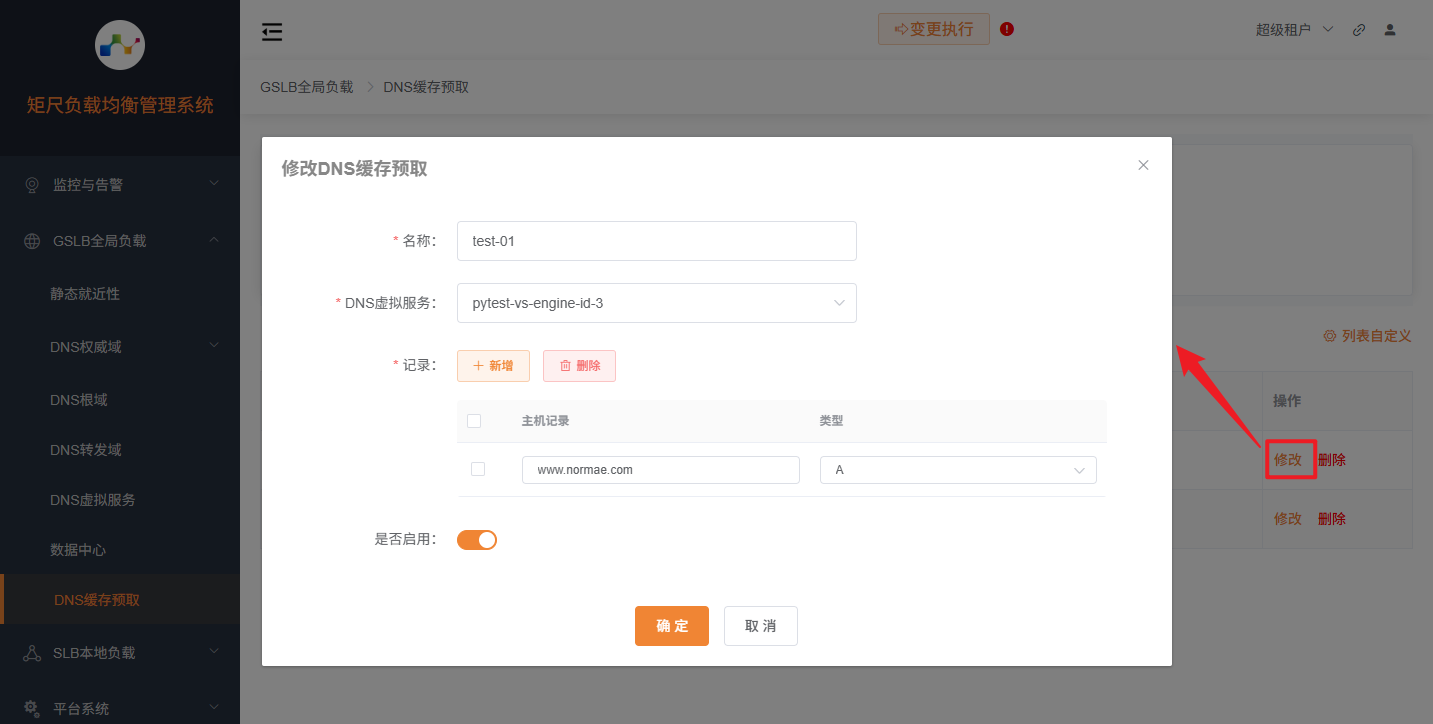
Task: Expand the 超级租户 dropdown menu
Action: click(x=1295, y=30)
